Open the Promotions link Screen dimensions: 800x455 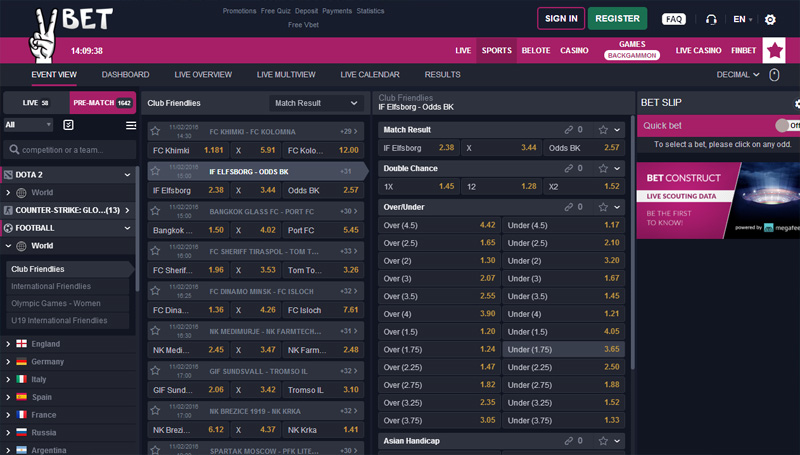(239, 11)
